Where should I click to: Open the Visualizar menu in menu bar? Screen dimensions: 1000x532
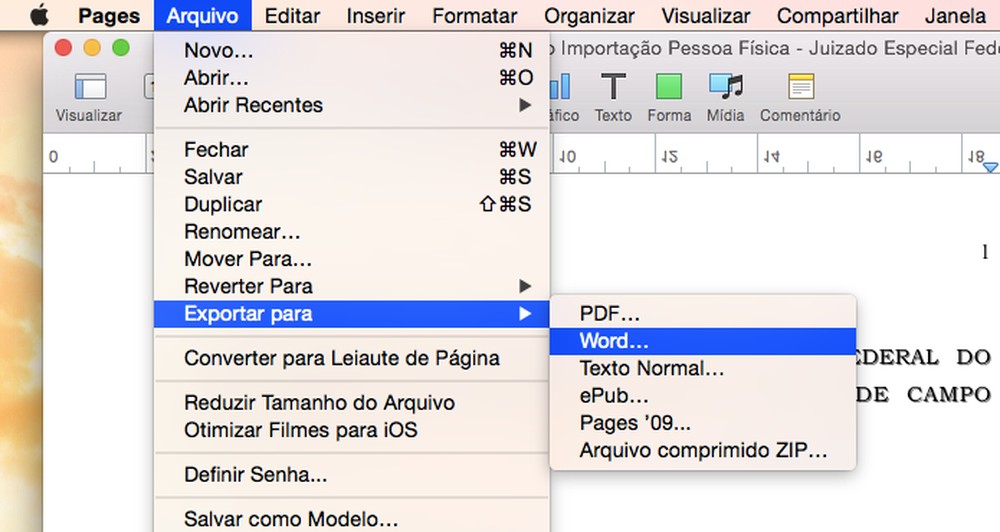[x=705, y=15]
